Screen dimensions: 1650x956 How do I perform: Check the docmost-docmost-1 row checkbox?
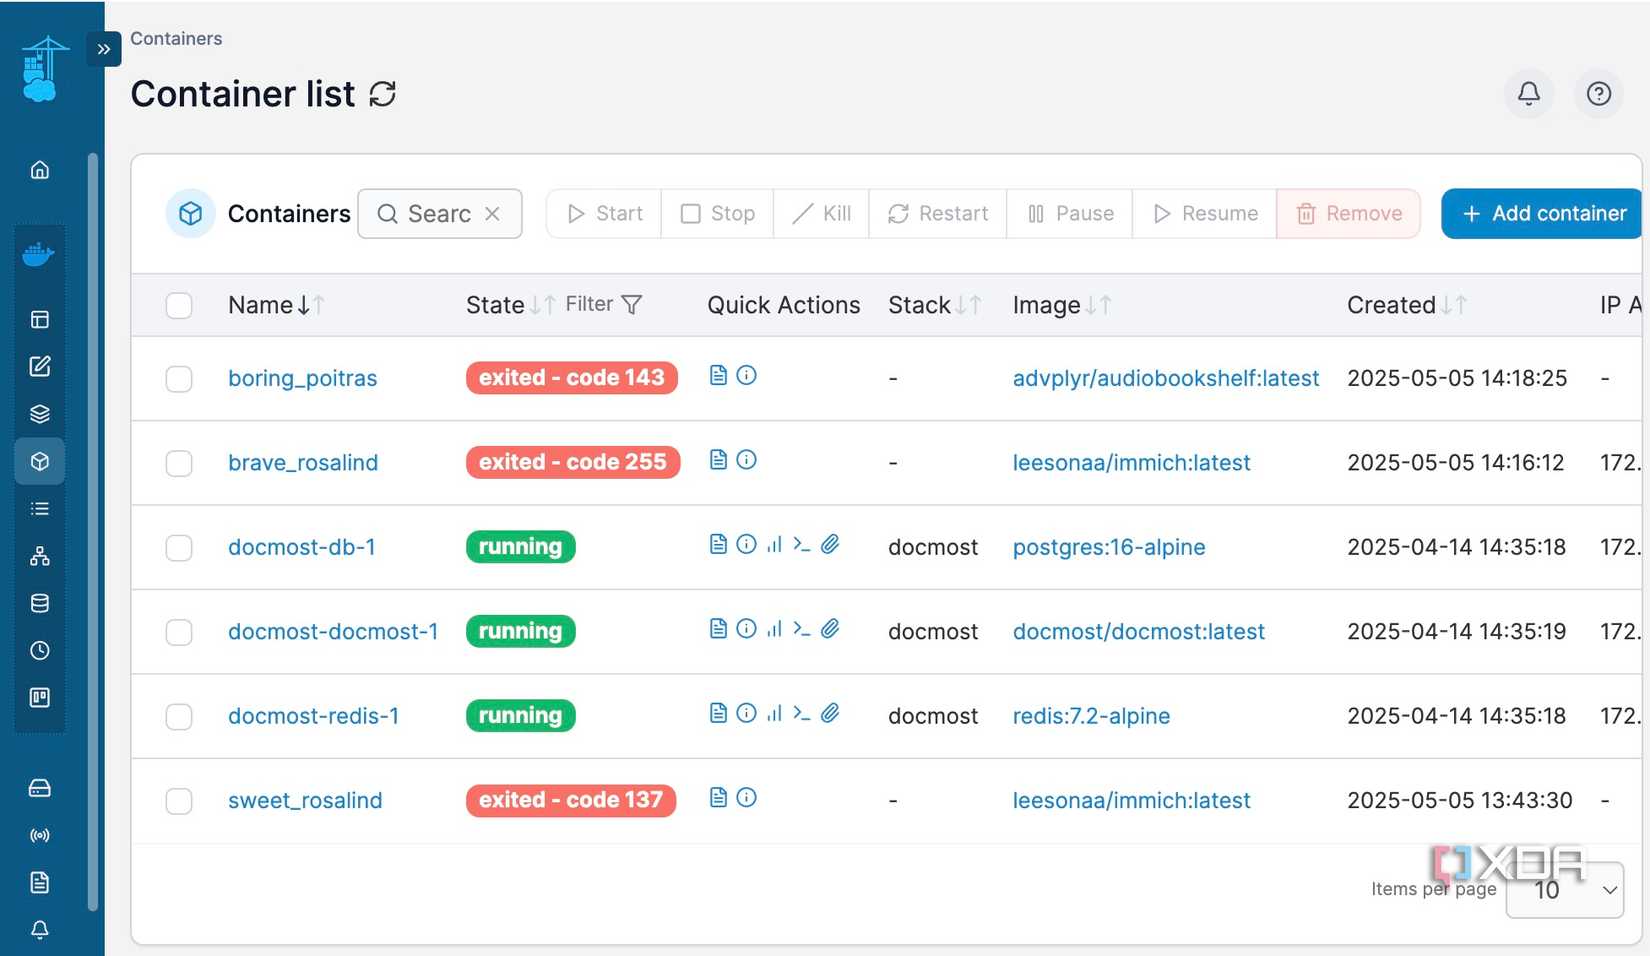coord(179,632)
